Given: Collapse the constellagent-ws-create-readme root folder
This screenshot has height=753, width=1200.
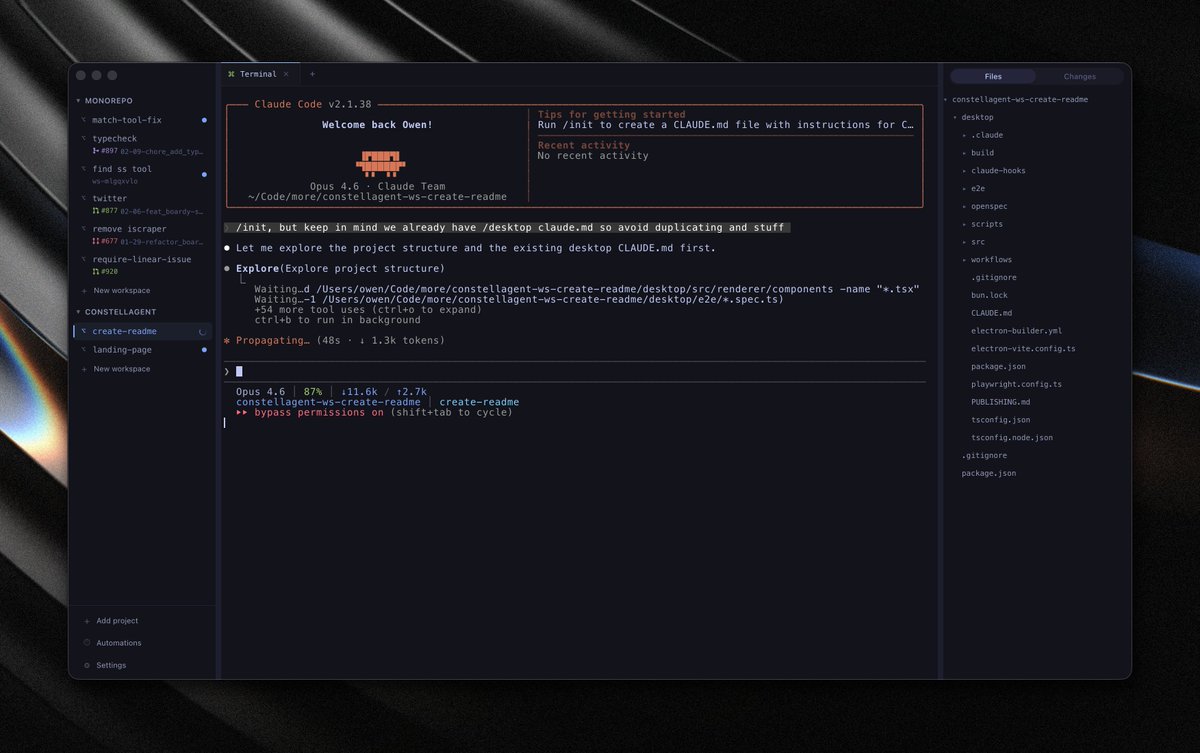Looking at the screenshot, I should 946,100.
